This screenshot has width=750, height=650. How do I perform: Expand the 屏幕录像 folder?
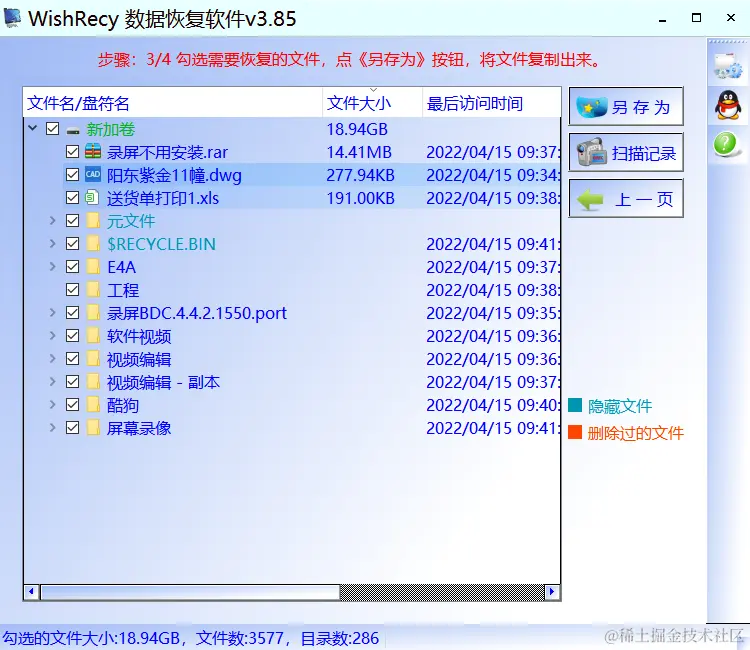[53, 427]
